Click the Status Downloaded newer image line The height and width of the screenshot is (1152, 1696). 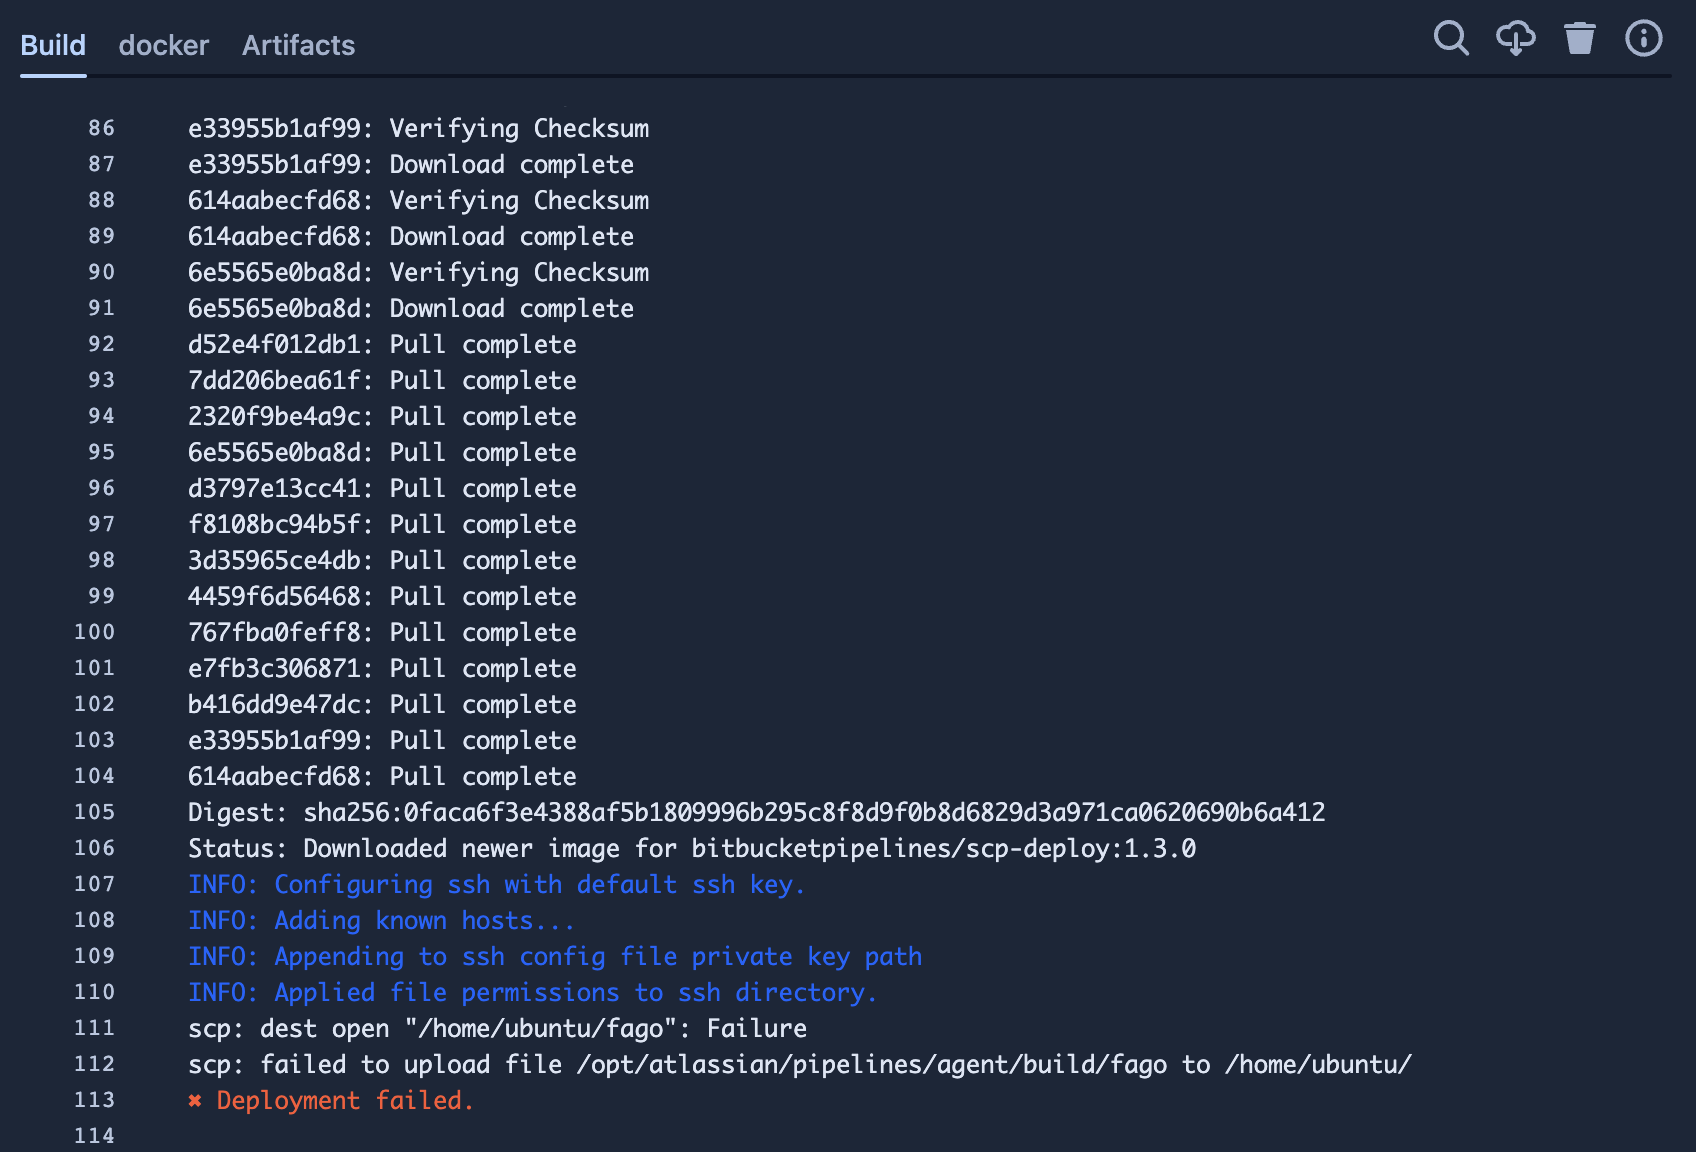(x=692, y=848)
